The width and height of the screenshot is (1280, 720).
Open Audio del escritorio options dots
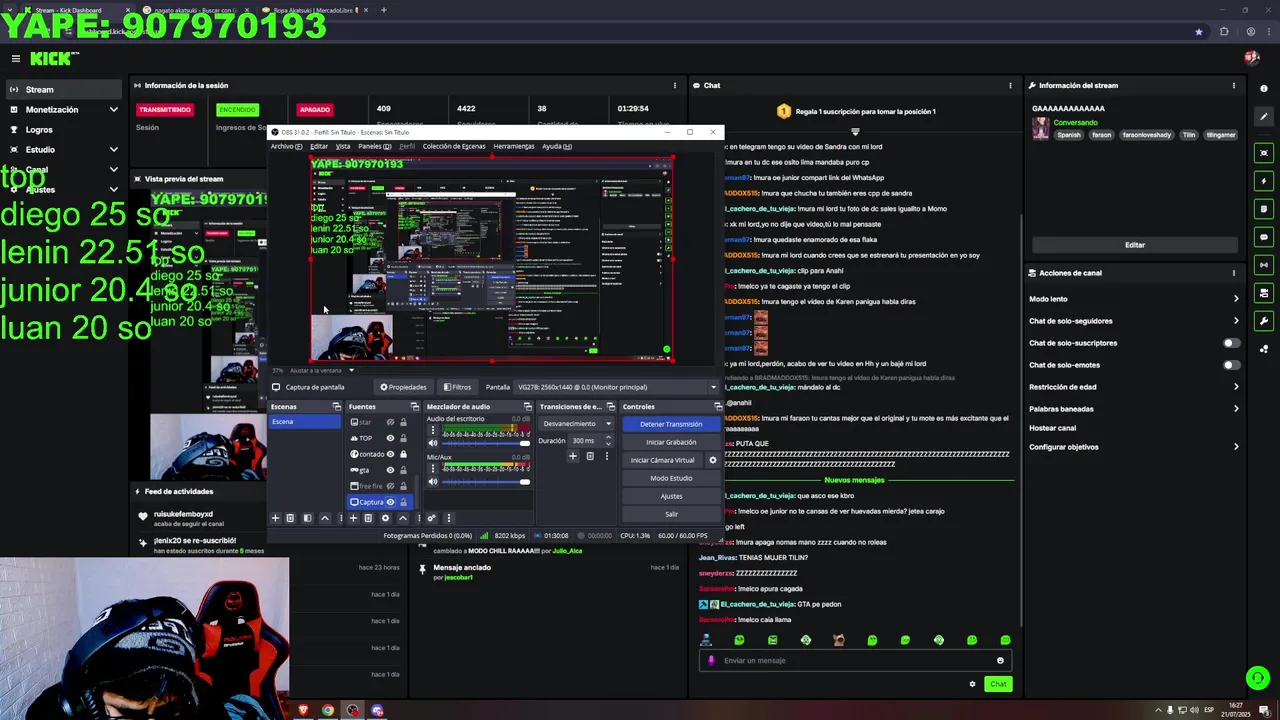pyautogui.click(x=433, y=430)
